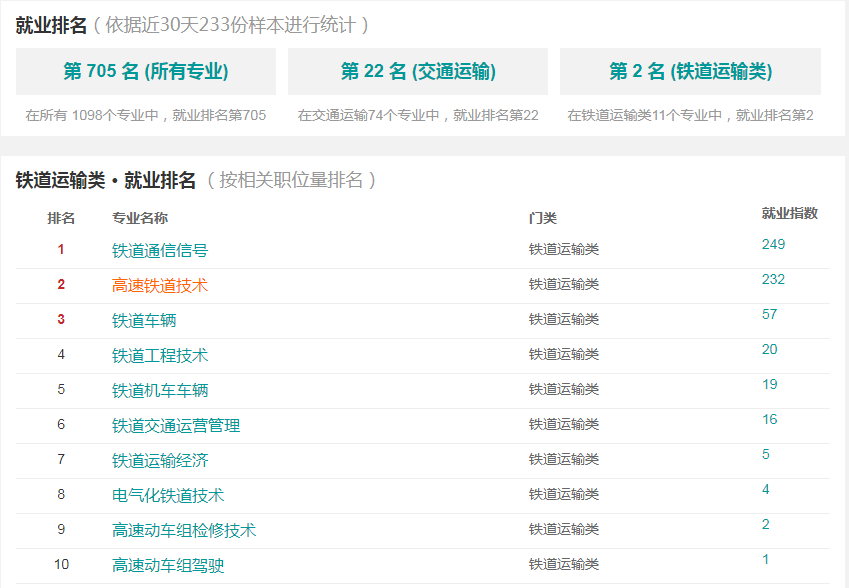Click the 第 705 名 (所有专业) ranking box
The height and width of the screenshot is (588, 849).
point(146,71)
